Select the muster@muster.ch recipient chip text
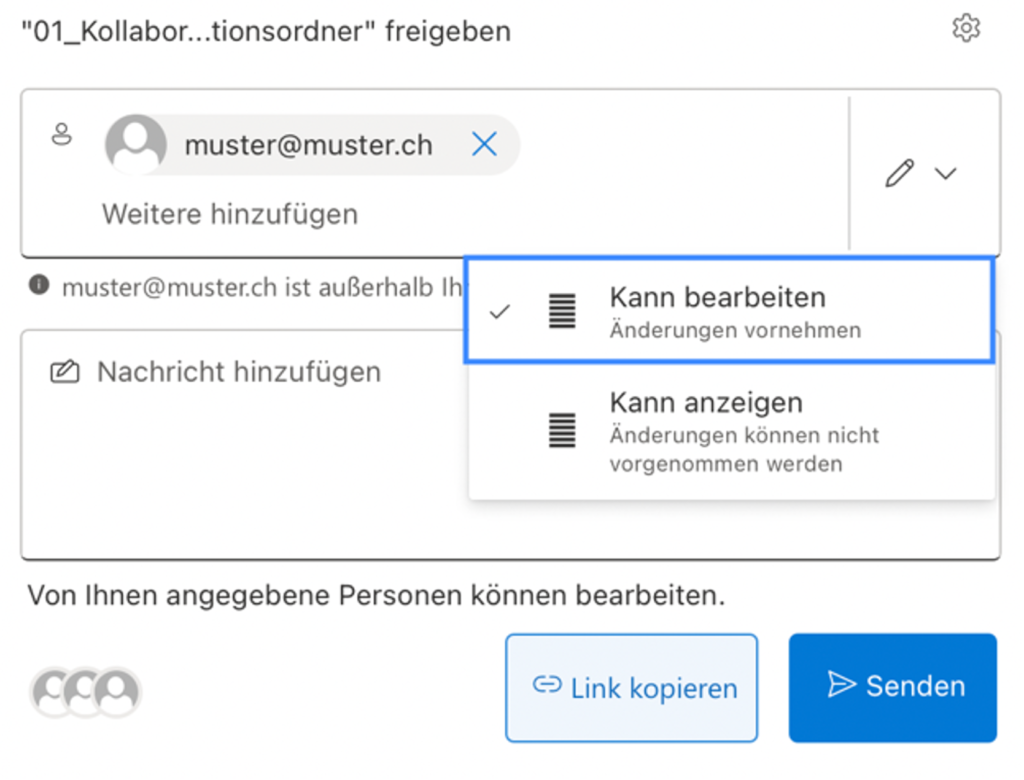Screen dimensions: 1024x780 [x=308, y=145]
